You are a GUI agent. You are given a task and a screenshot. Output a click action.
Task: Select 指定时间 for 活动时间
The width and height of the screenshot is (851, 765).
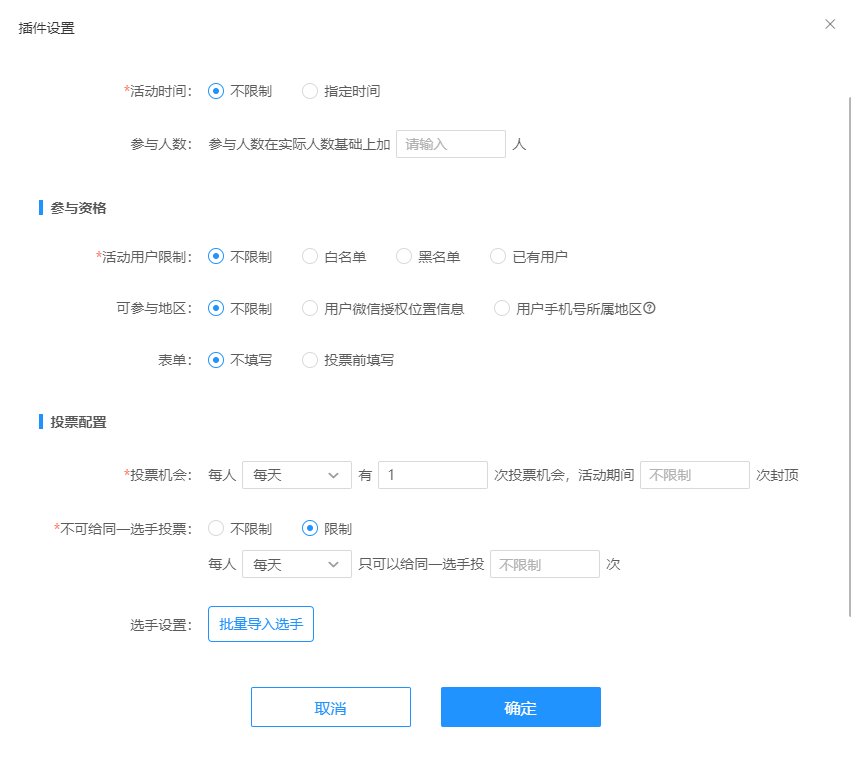[310, 91]
